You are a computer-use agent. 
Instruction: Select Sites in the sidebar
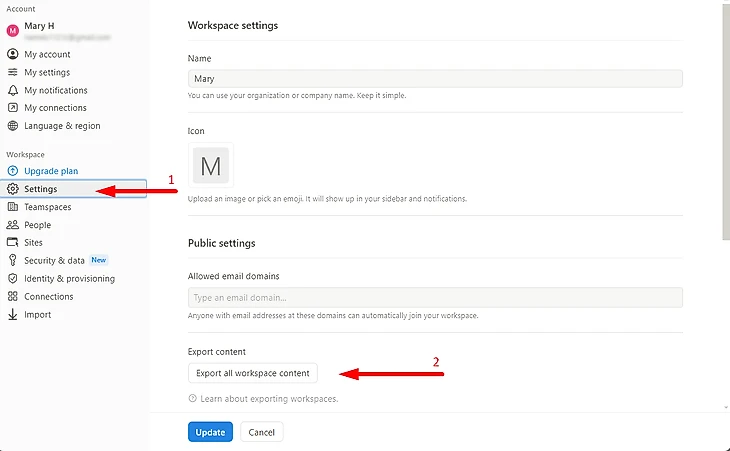coord(33,242)
